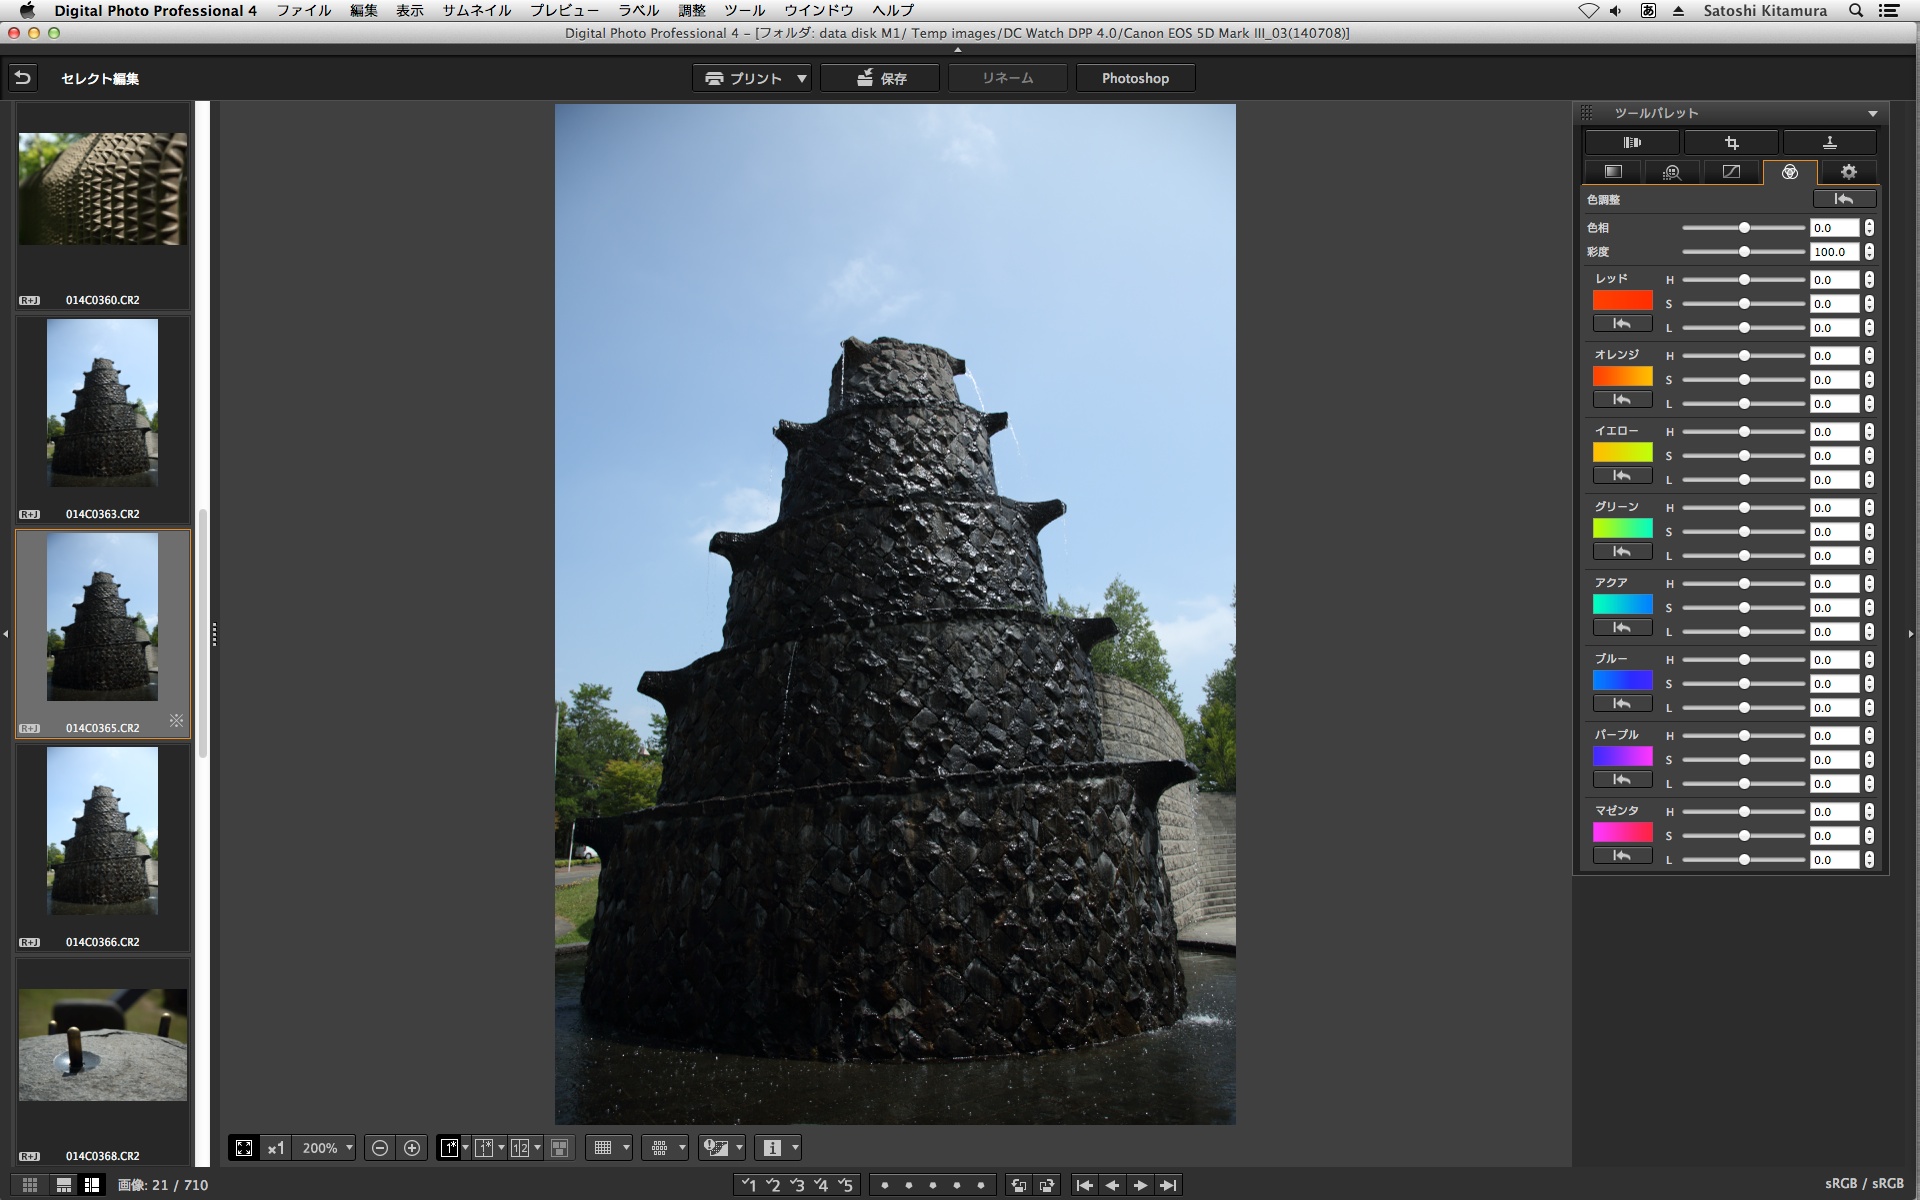Open the grid display dropdown arrow
This screenshot has width=1920, height=1200.
(626, 1148)
